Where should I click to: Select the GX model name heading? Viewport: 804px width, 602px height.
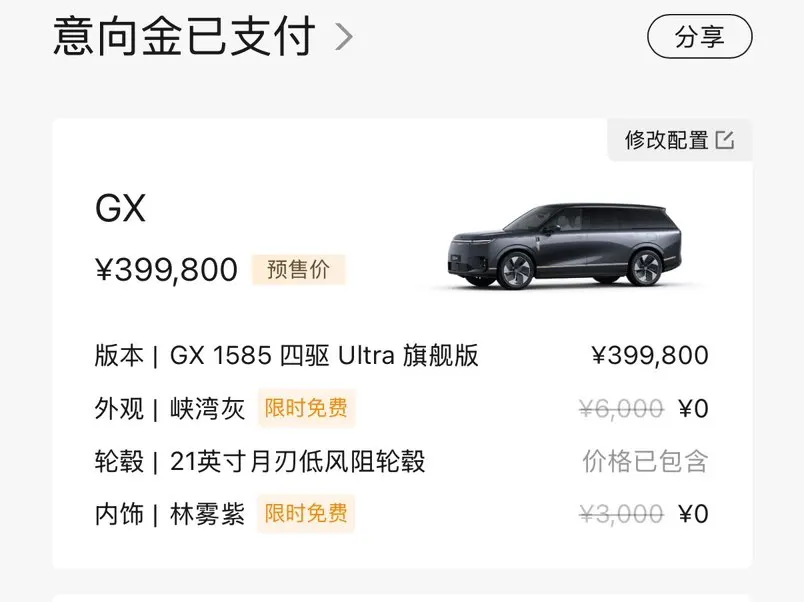pos(120,209)
